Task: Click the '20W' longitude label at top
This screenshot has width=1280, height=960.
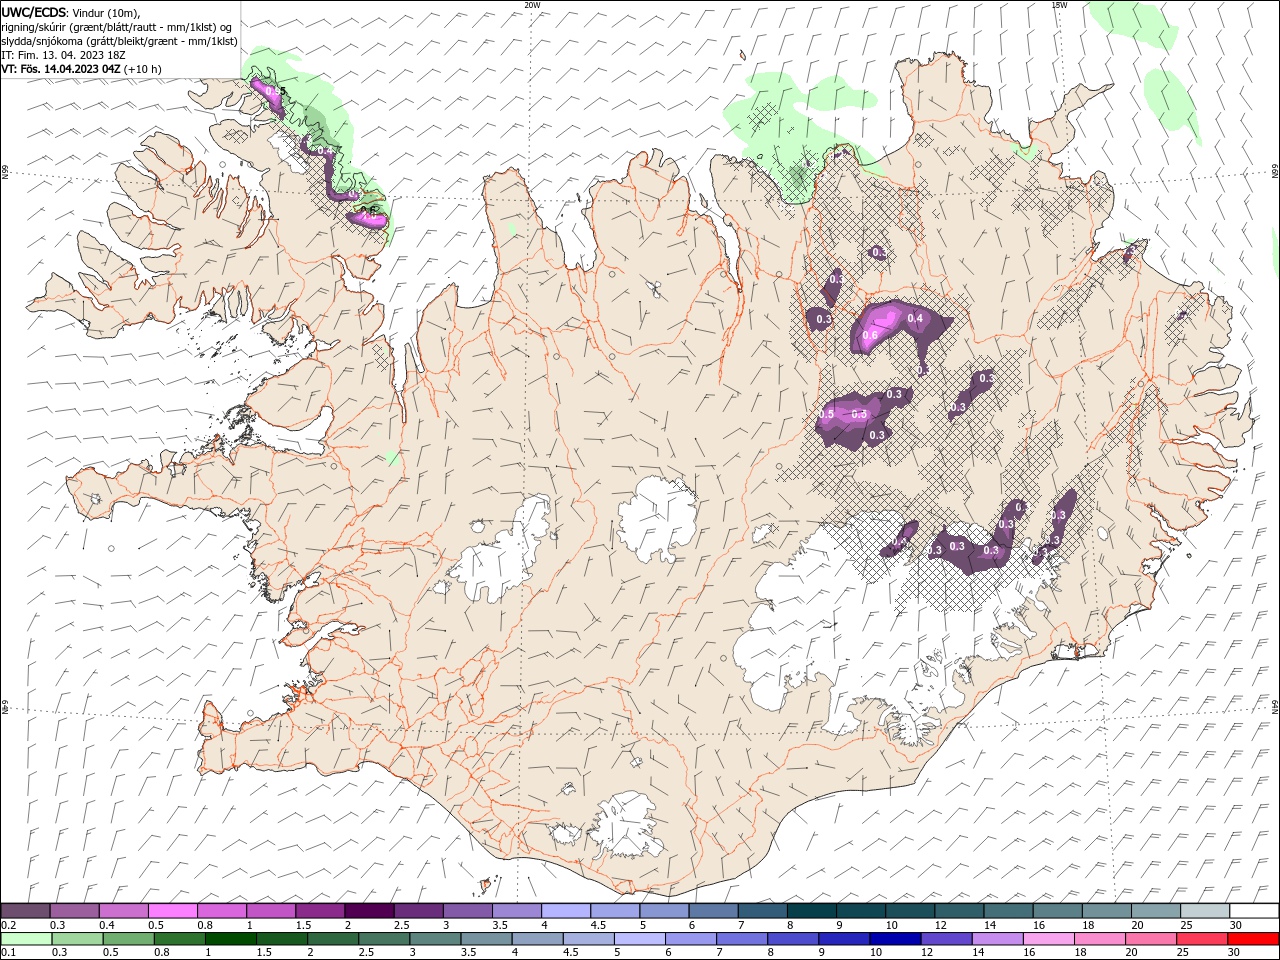Action: click(532, 5)
